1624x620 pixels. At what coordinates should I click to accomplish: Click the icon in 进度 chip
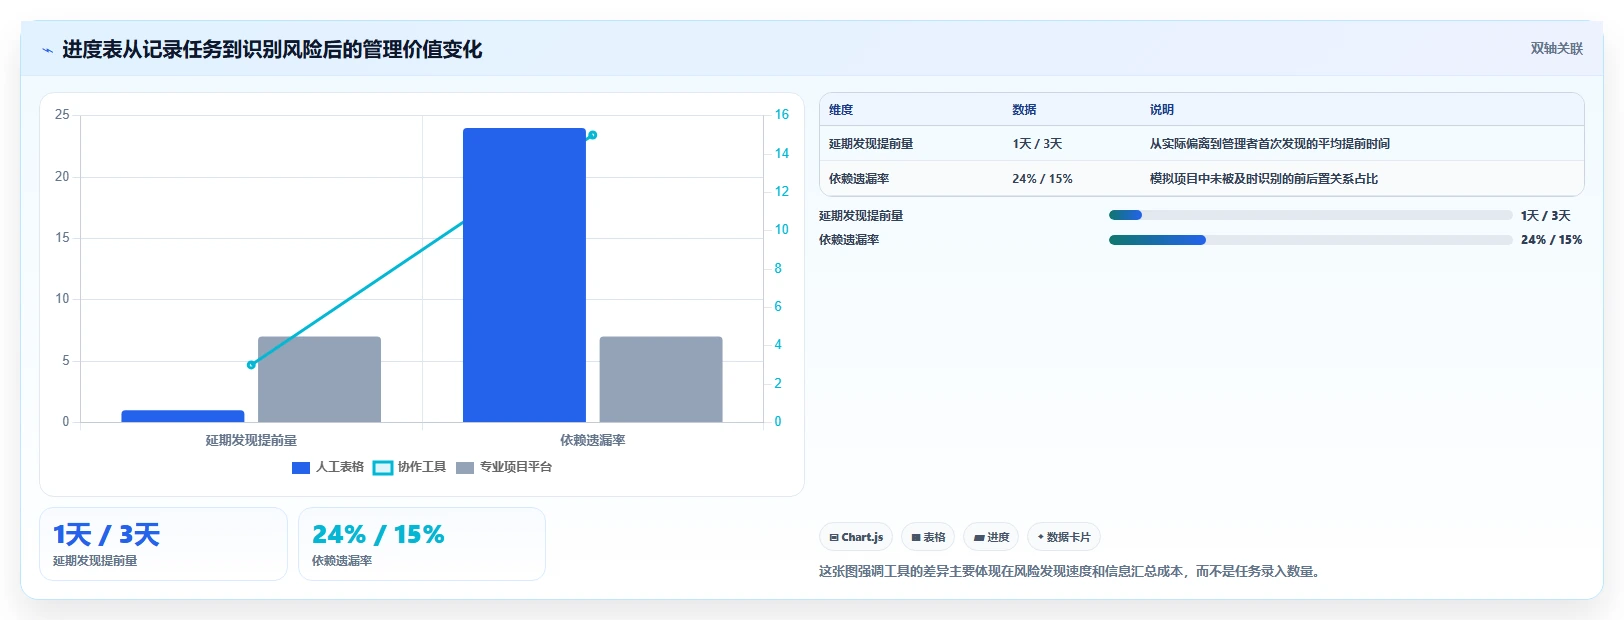979,538
